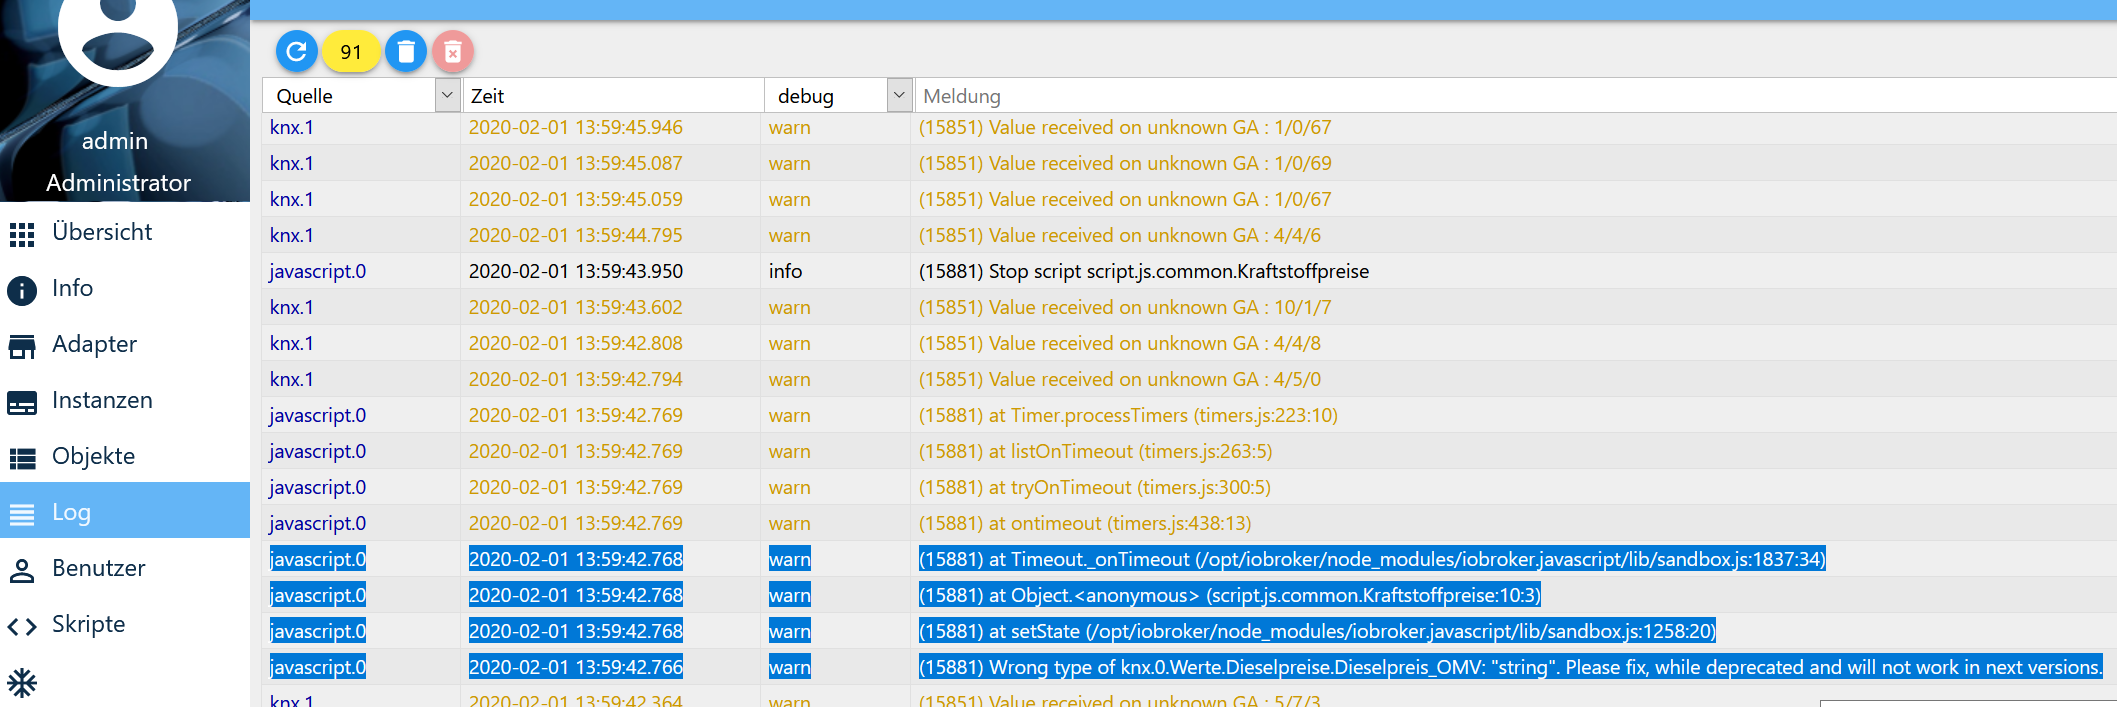This screenshot has height=707, width=2117.
Task: Select the Stop script Kraftstoffpreise info row
Action: click(x=1143, y=271)
